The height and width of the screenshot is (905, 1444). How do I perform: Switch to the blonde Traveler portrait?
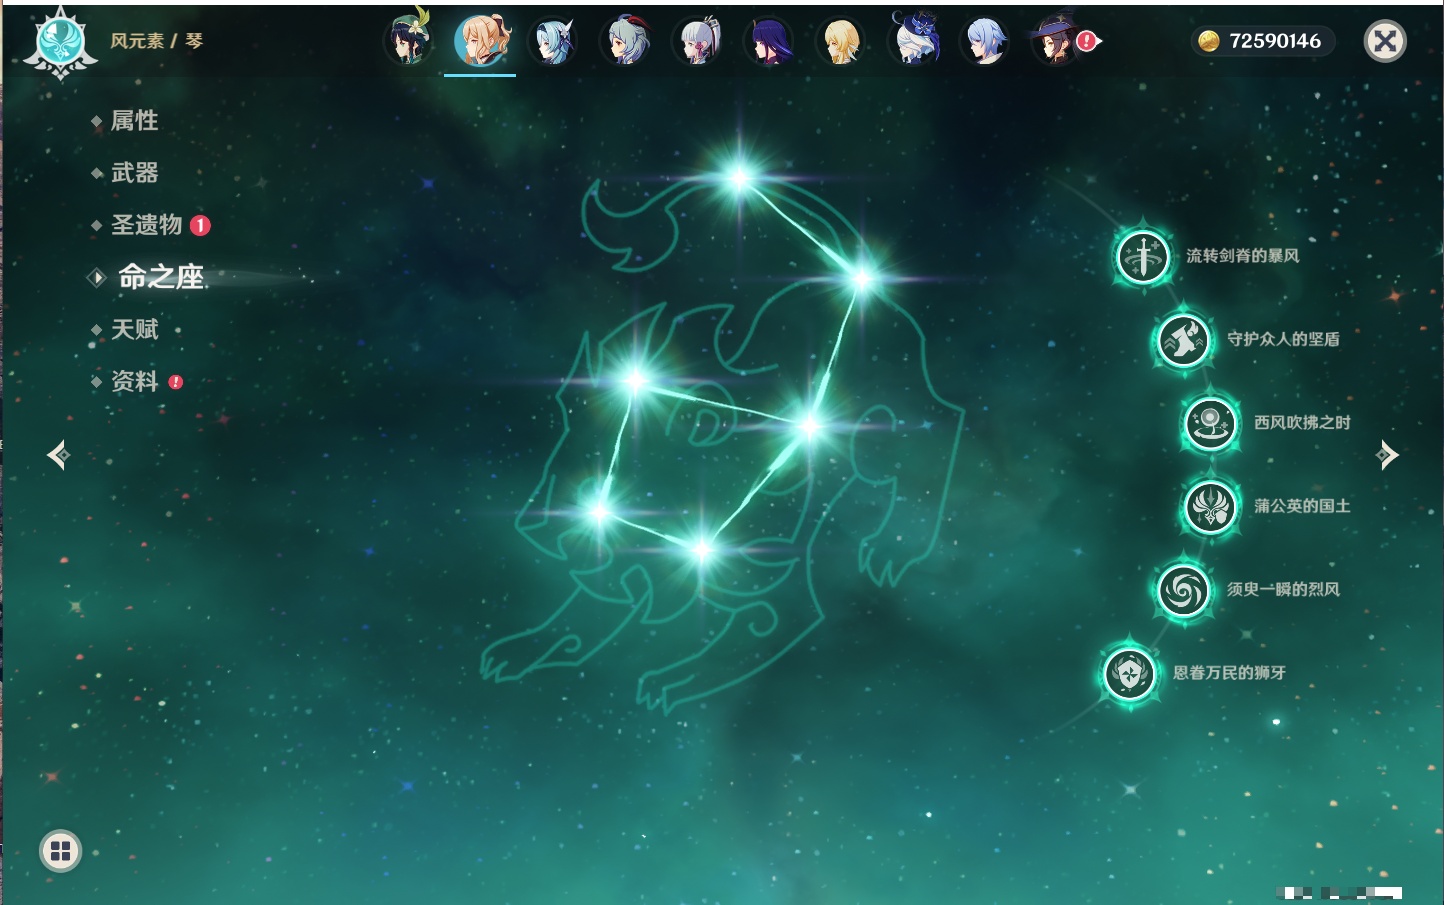point(841,41)
